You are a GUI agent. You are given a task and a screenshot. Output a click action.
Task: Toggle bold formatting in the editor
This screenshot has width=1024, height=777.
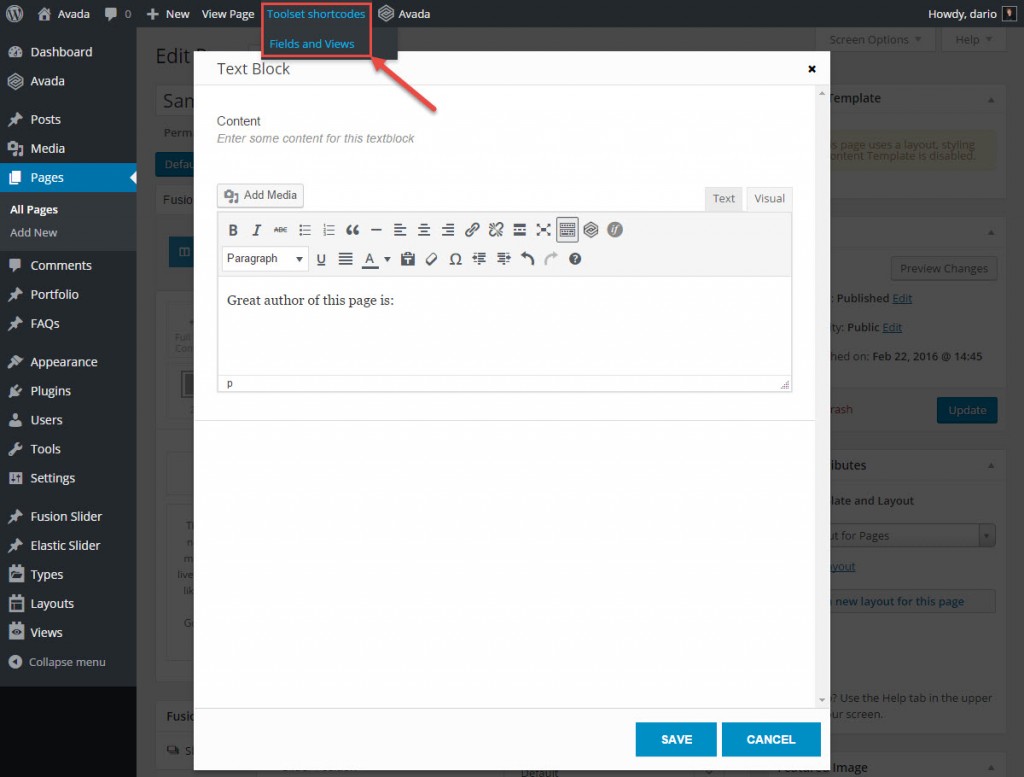point(233,229)
